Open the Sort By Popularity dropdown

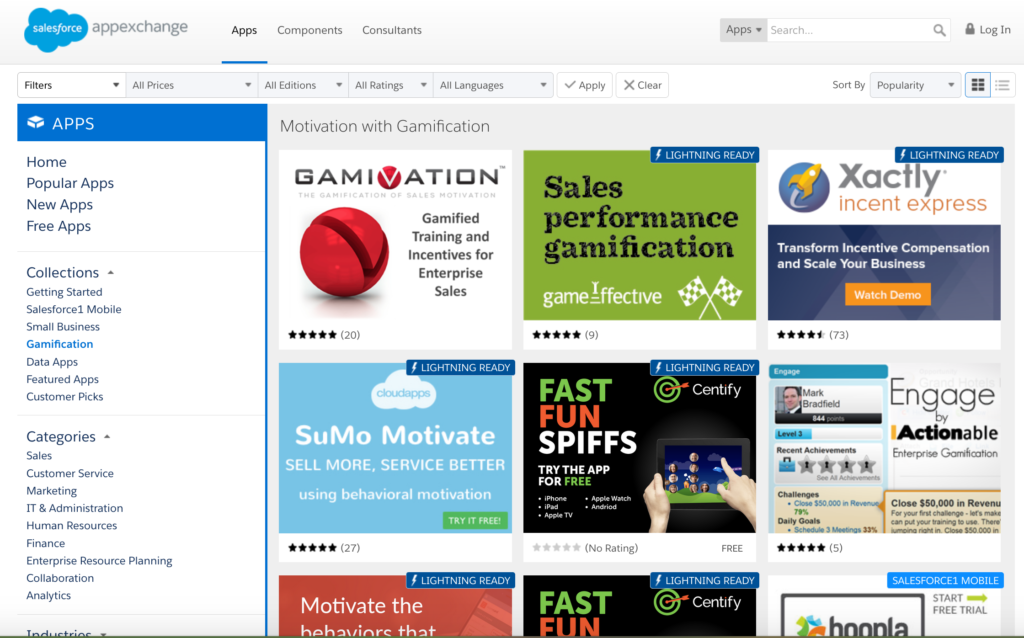pos(915,85)
